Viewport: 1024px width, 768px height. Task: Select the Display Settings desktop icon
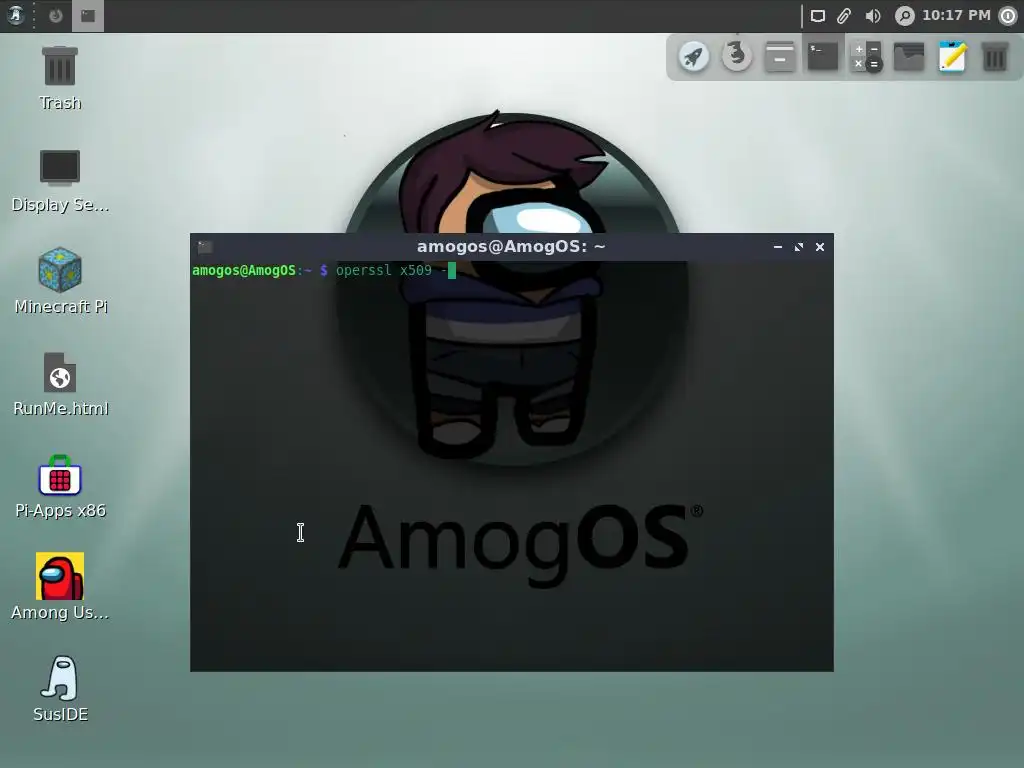[60, 181]
